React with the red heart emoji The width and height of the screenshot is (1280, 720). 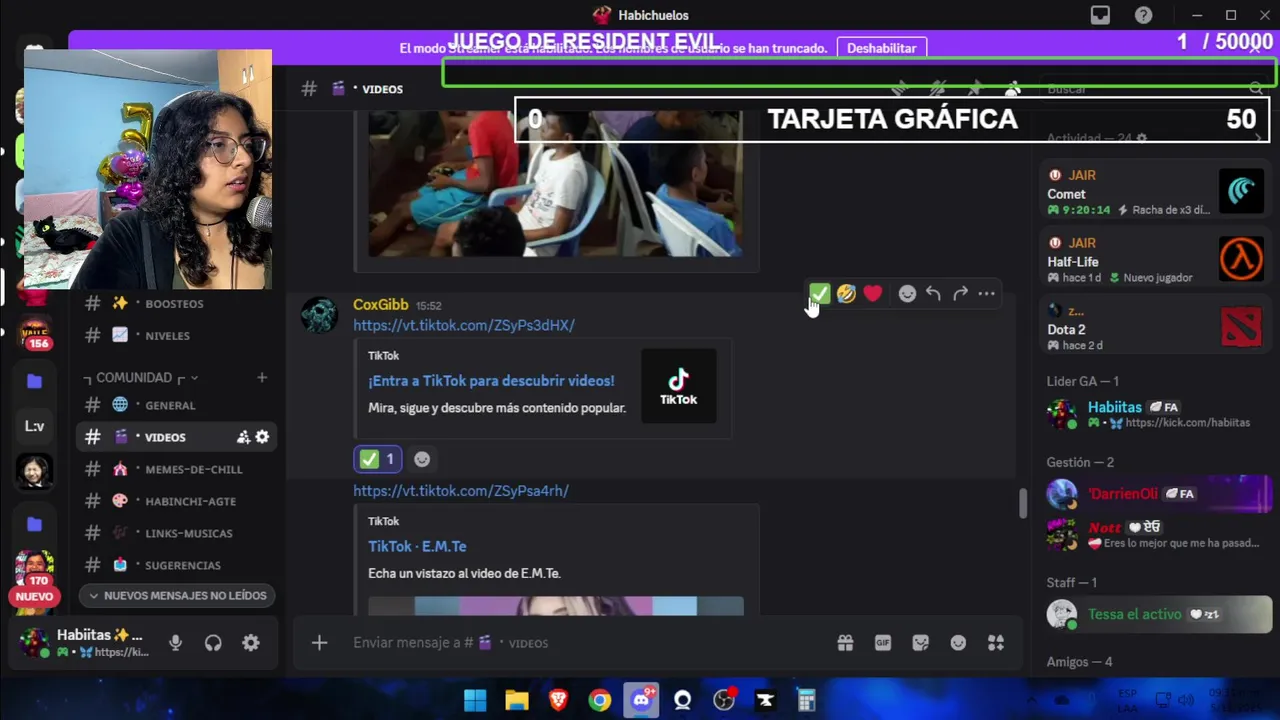(x=873, y=293)
